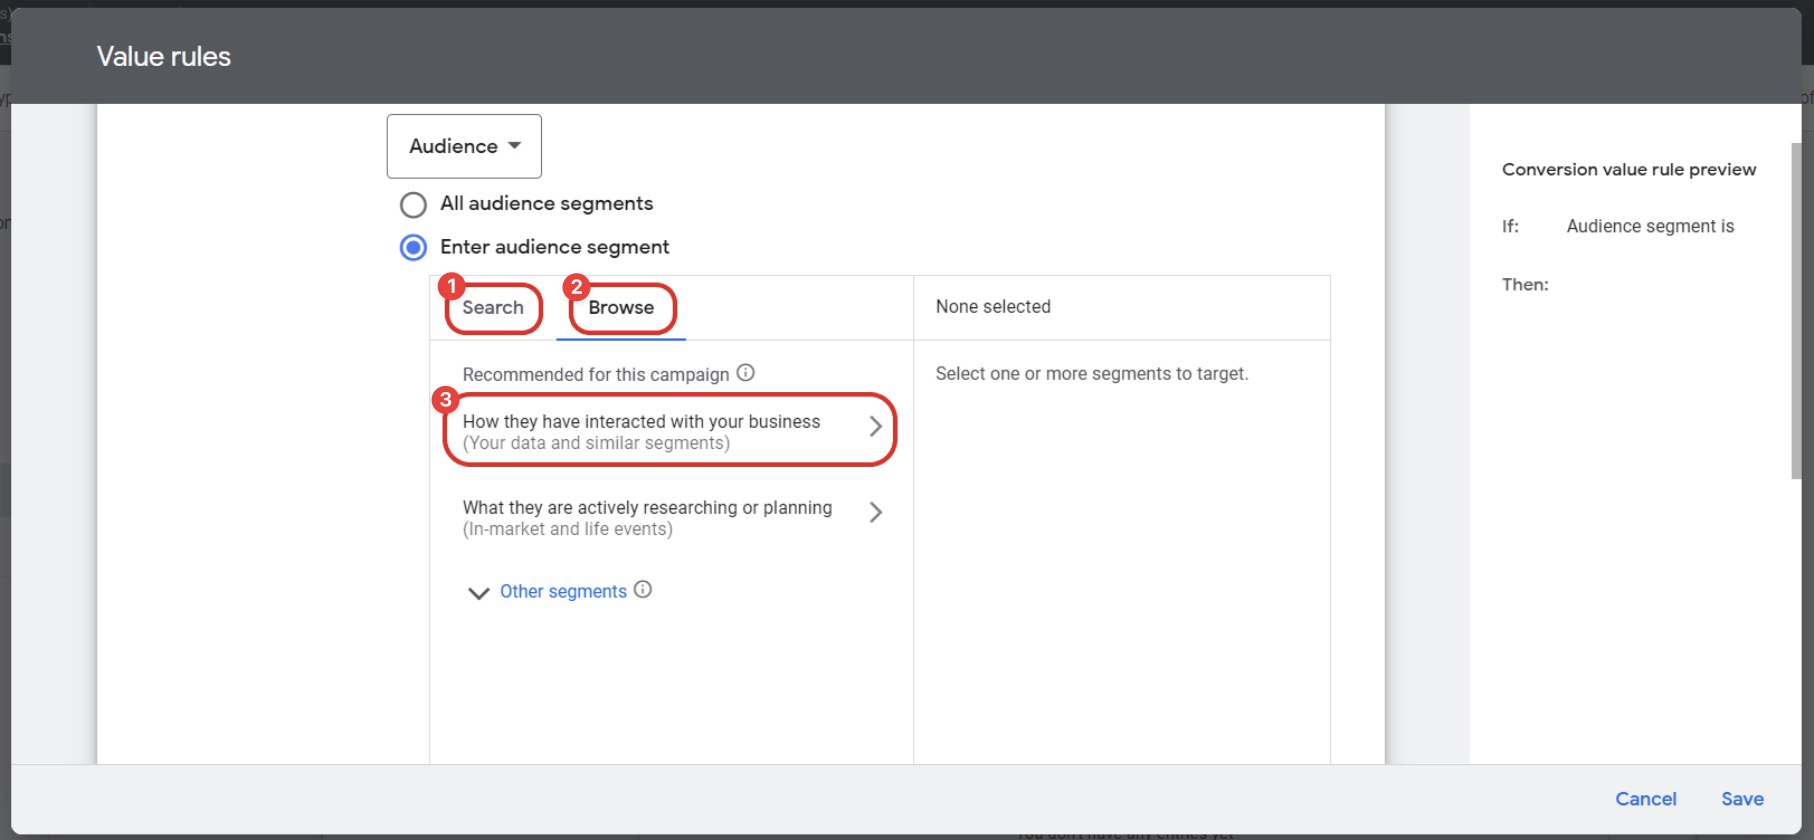This screenshot has width=1814, height=840.
Task: Click arrow beside How they have interacted
Action: click(875, 427)
